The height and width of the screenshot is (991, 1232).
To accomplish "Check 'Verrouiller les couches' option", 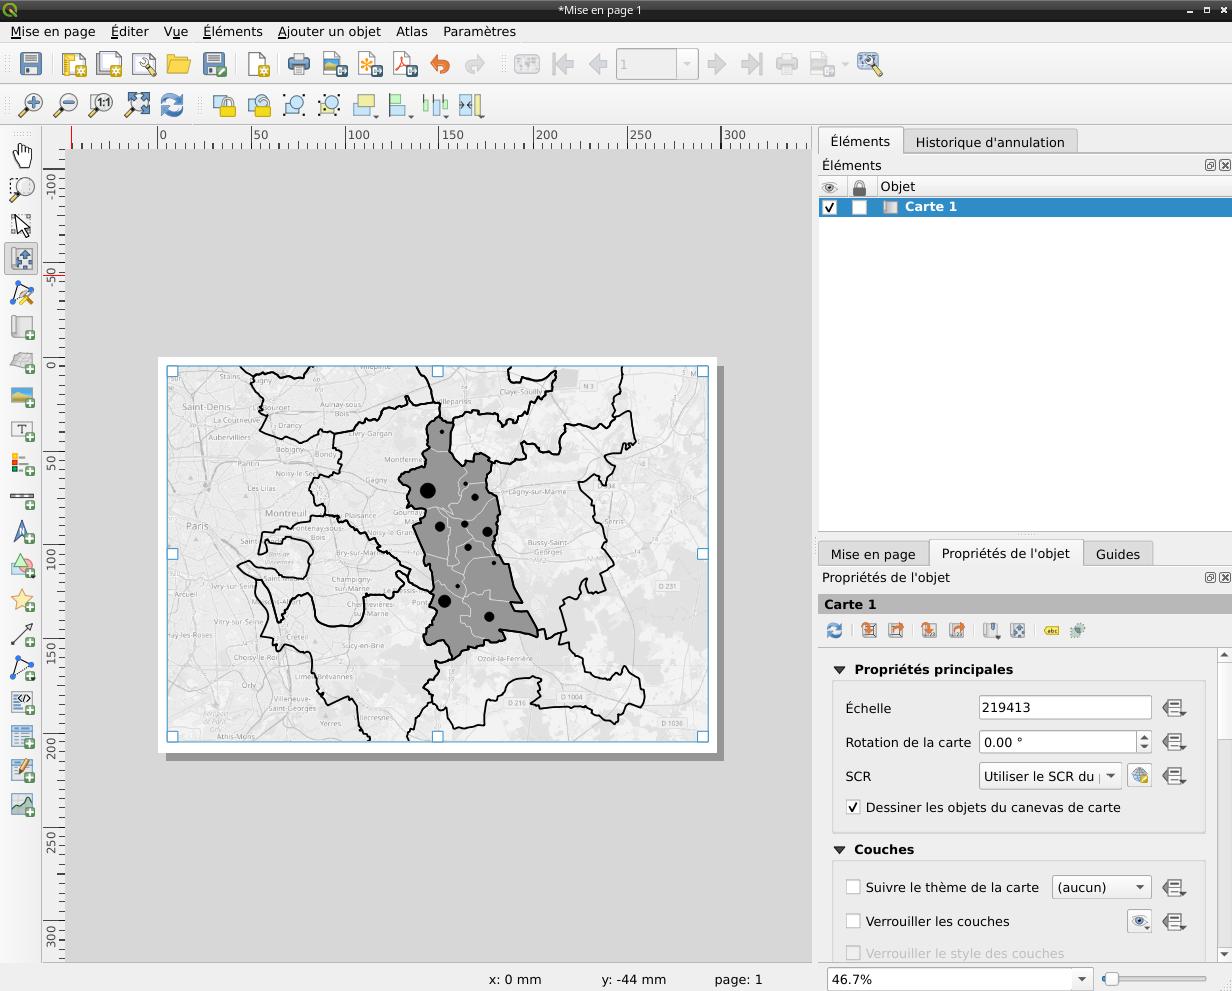I will [853, 921].
